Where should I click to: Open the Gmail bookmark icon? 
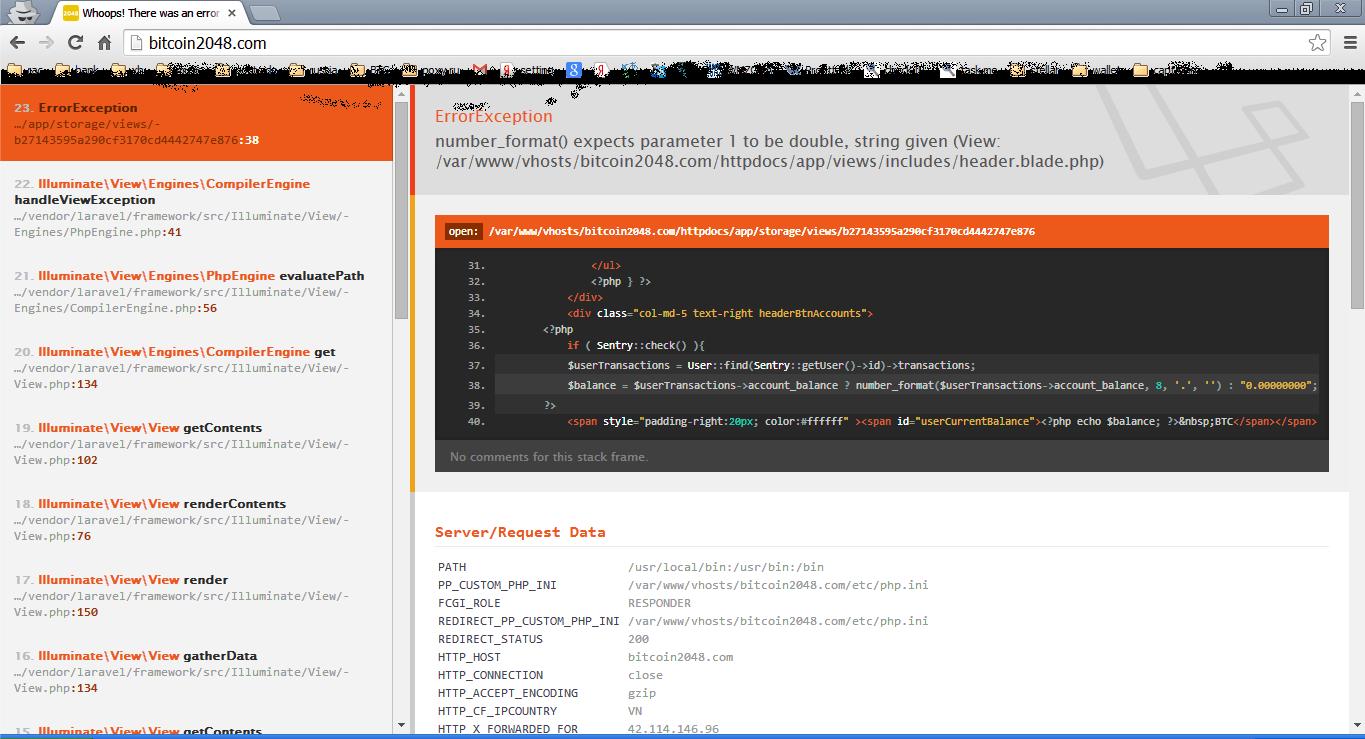[x=481, y=70]
